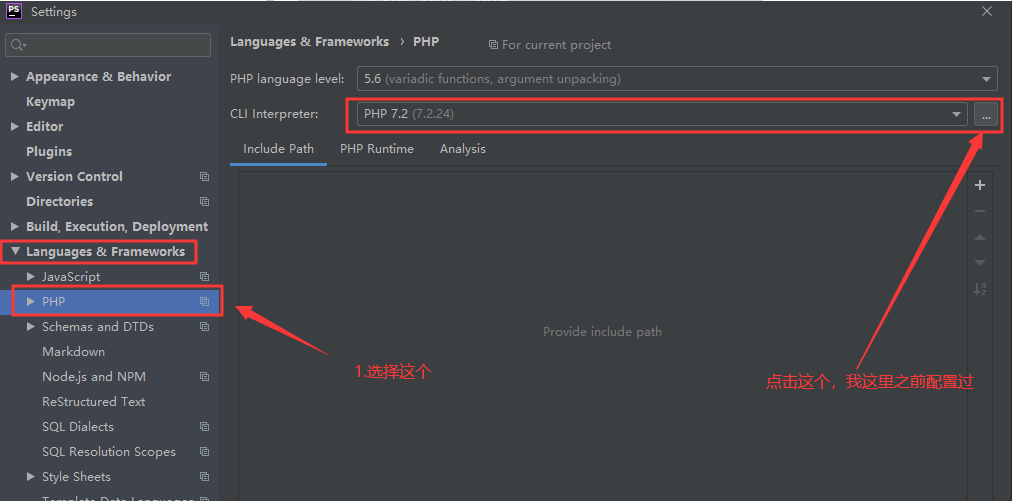Switch to the PHP Runtime tab

(x=377, y=149)
